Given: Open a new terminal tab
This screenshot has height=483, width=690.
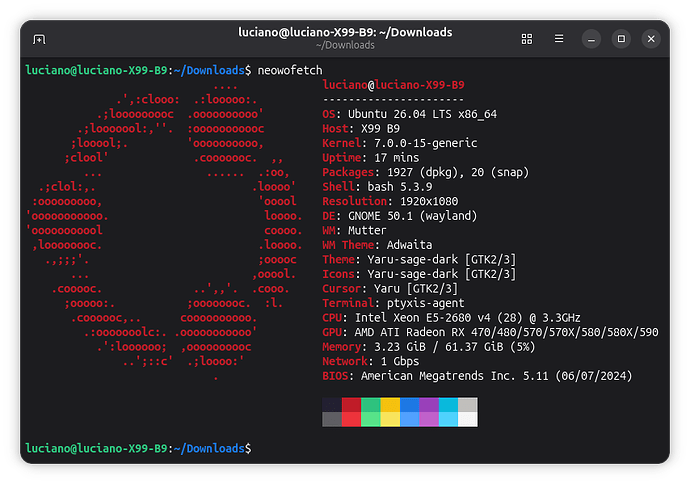Looking at the screenshot, I should point(39,40).
